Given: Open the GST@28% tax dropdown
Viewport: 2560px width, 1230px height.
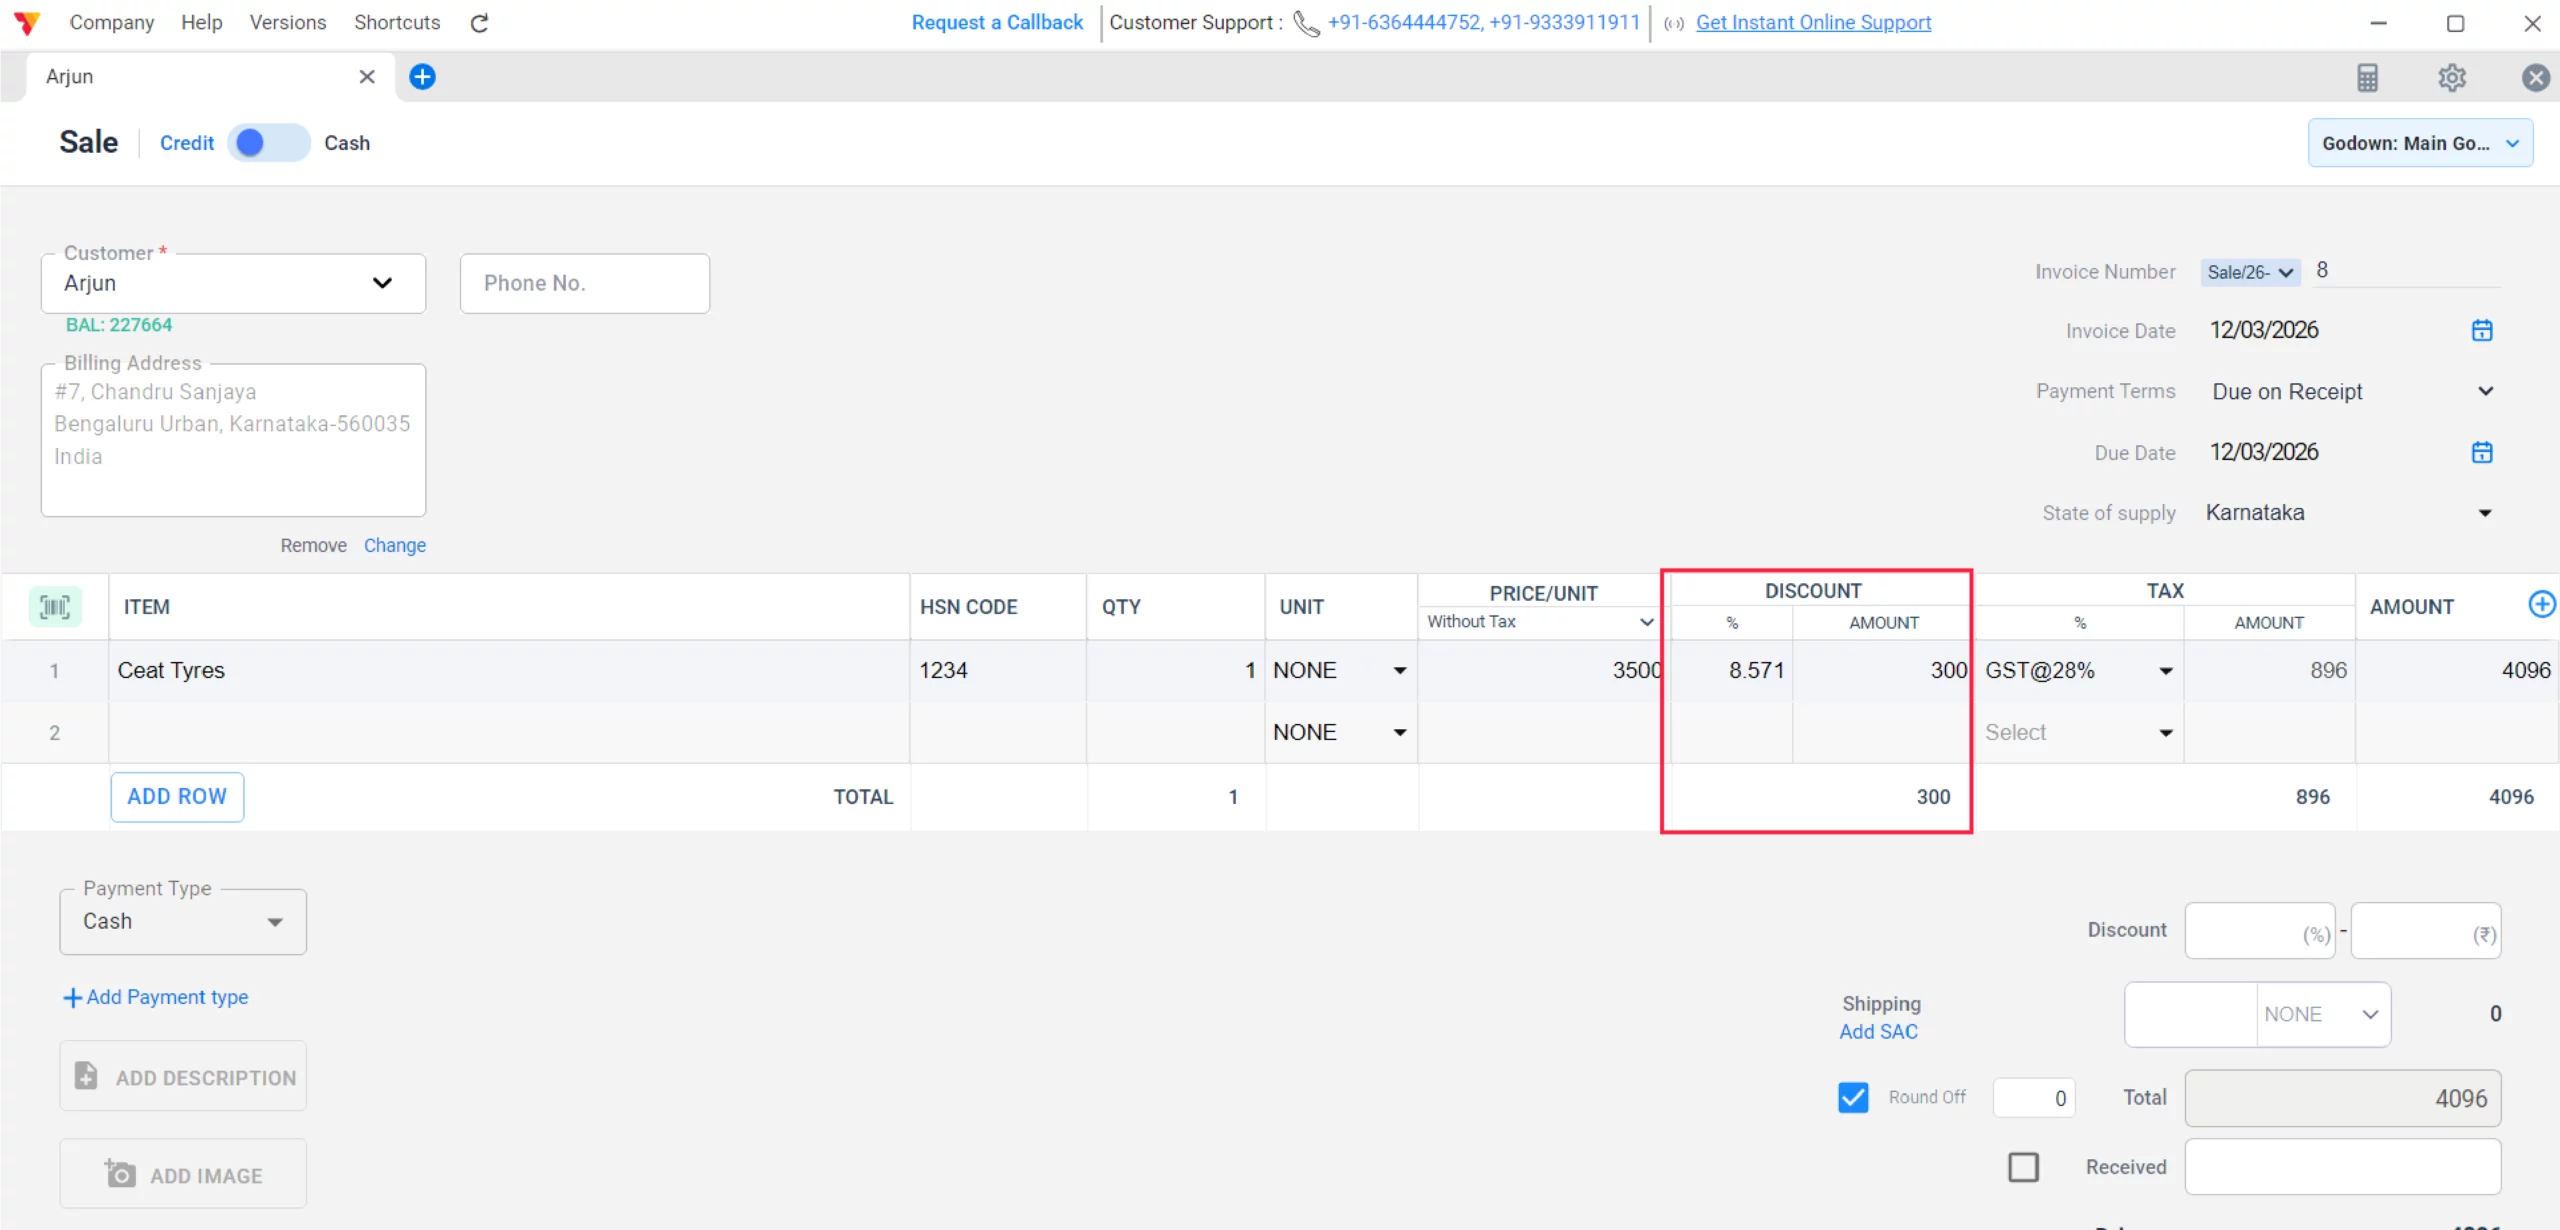Looking at the screenshot, I should pyautogui.click(x=2165, y=670).
